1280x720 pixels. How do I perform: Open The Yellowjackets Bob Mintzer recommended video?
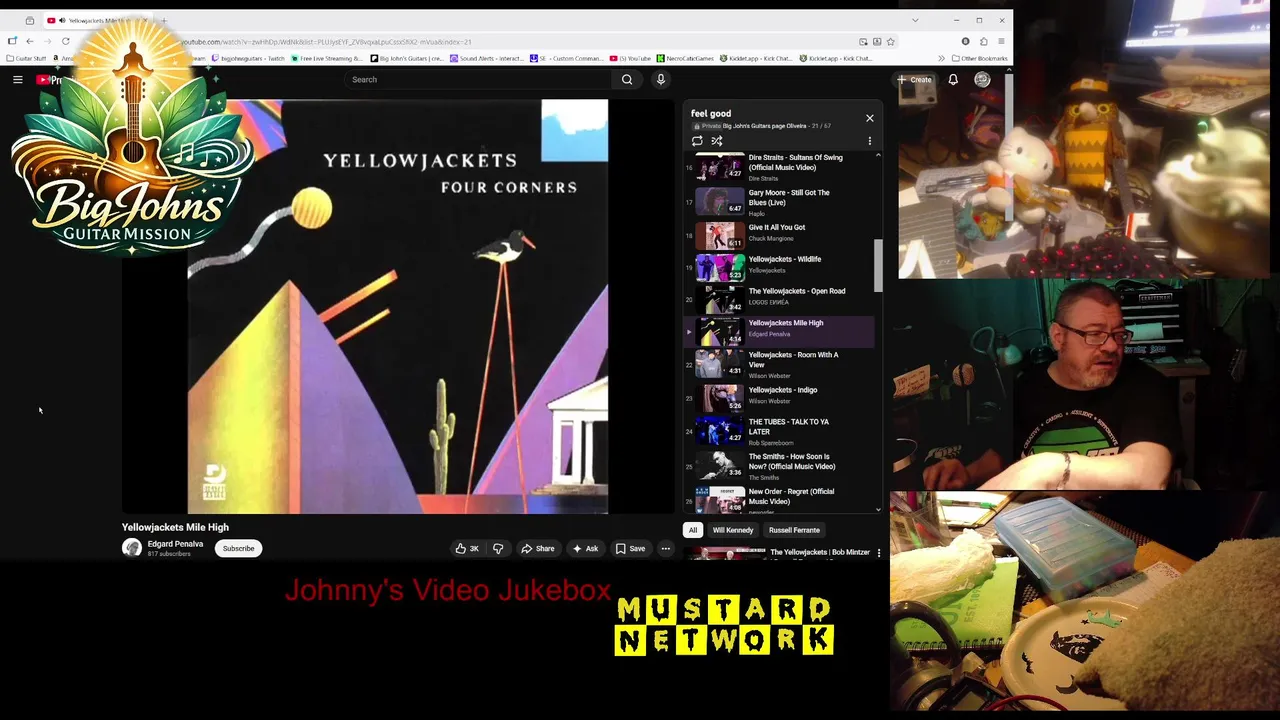(820, 552)
